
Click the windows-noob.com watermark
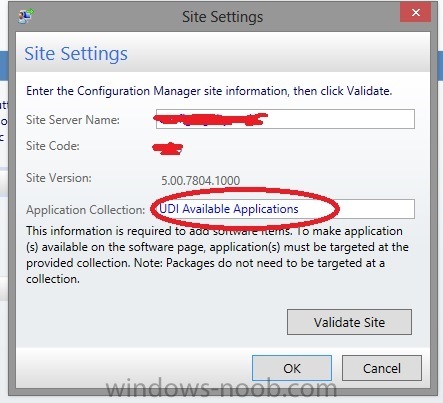(221, 388)
